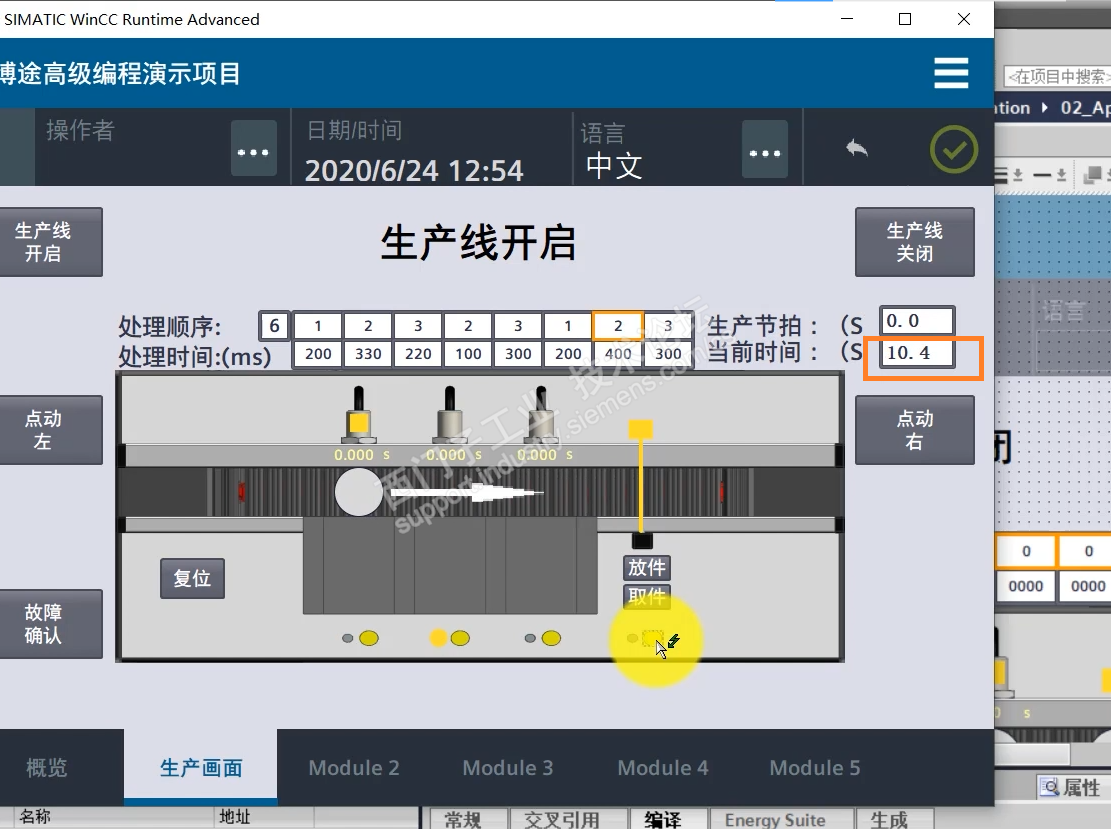Click the first yellow indicator lamp under the modules

point(368,638)
